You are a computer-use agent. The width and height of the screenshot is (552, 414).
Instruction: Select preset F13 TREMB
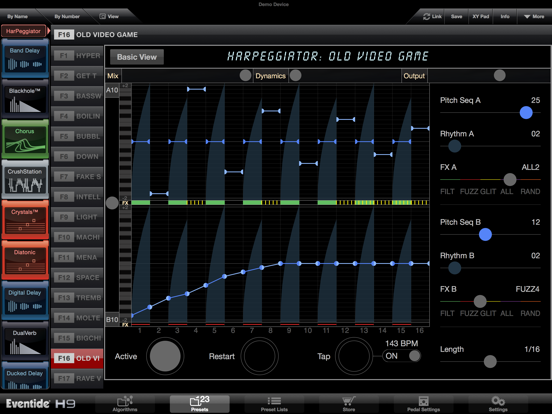coord(77,297)
